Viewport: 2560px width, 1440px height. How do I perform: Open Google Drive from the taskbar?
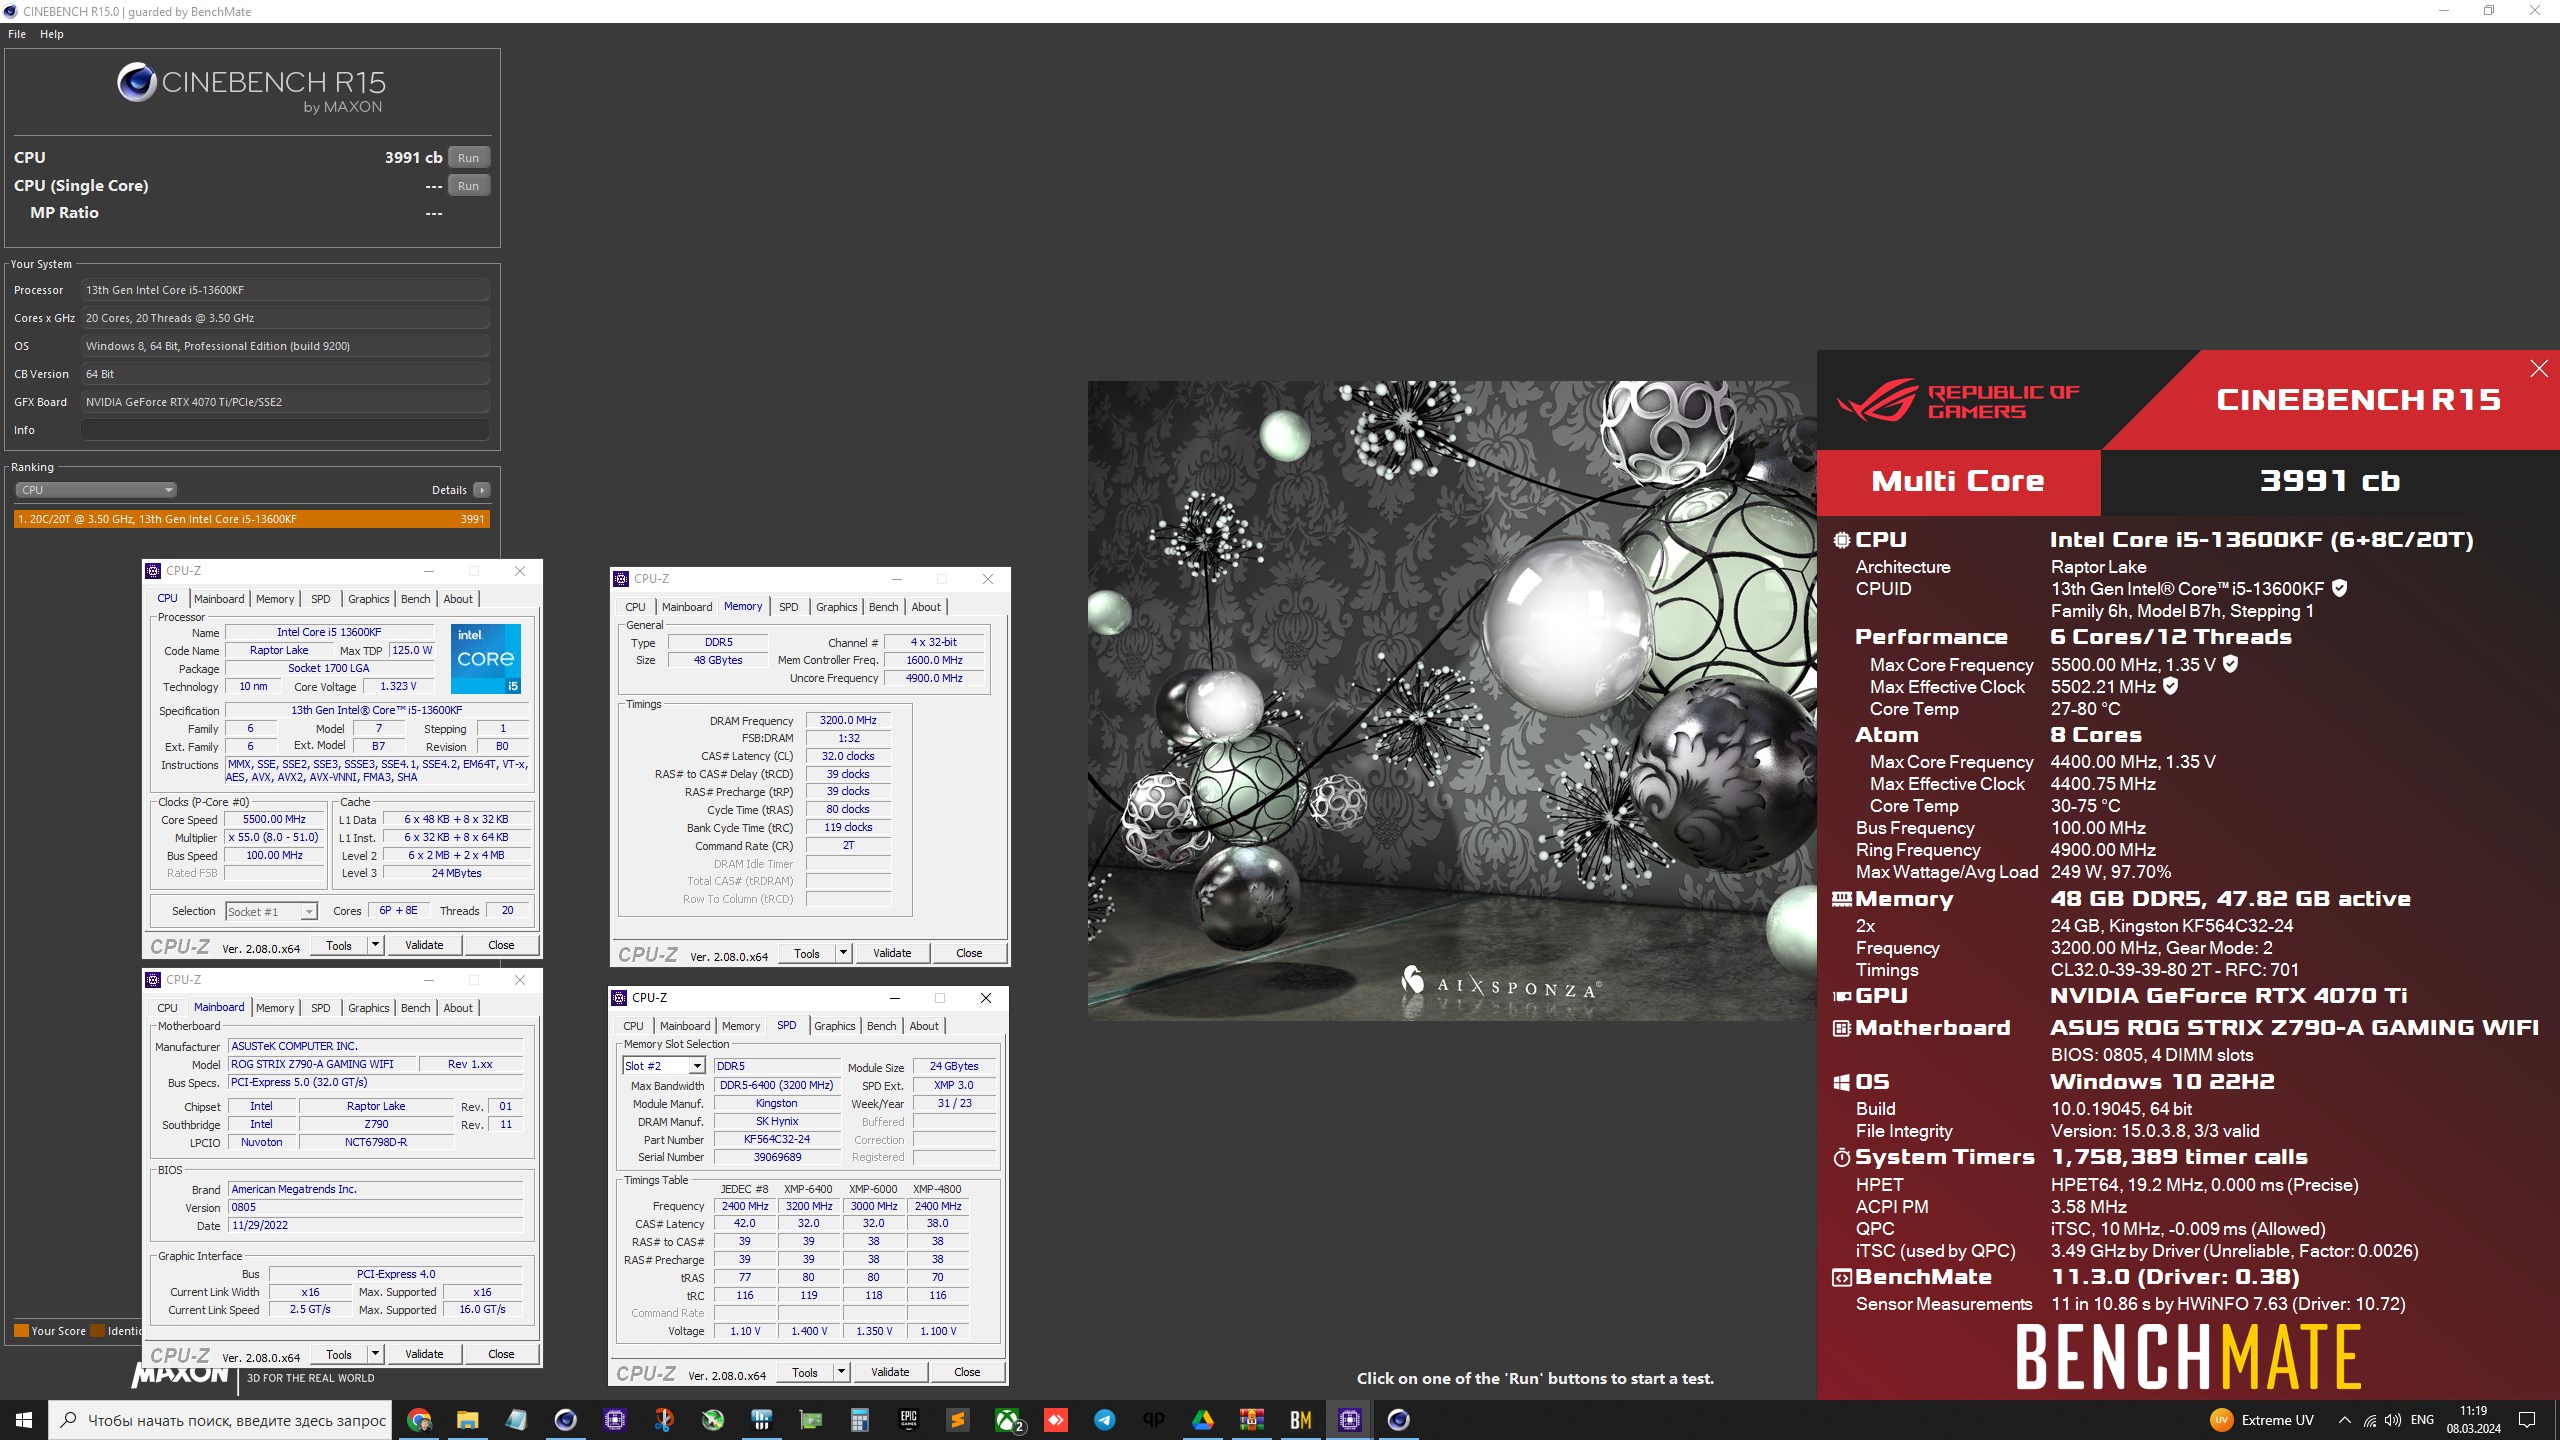[x=1202, y=1419]
